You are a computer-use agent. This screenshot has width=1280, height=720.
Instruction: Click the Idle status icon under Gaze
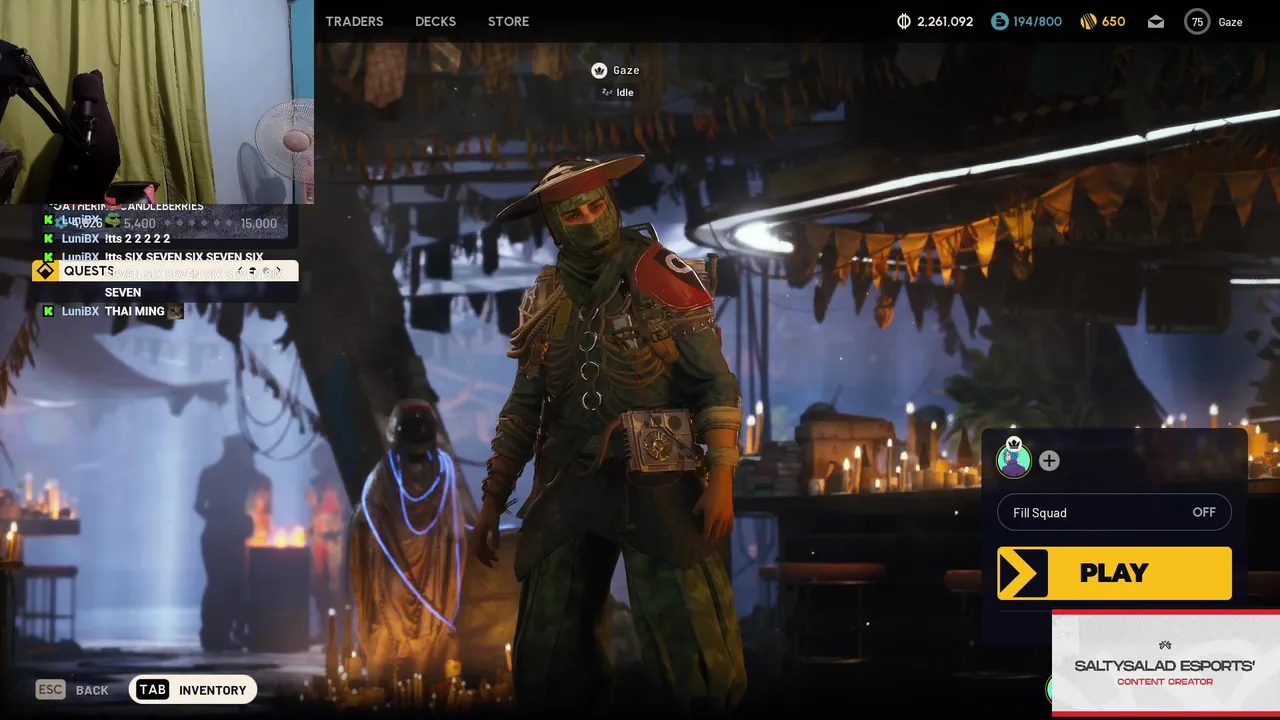click(x=606, y=92)
